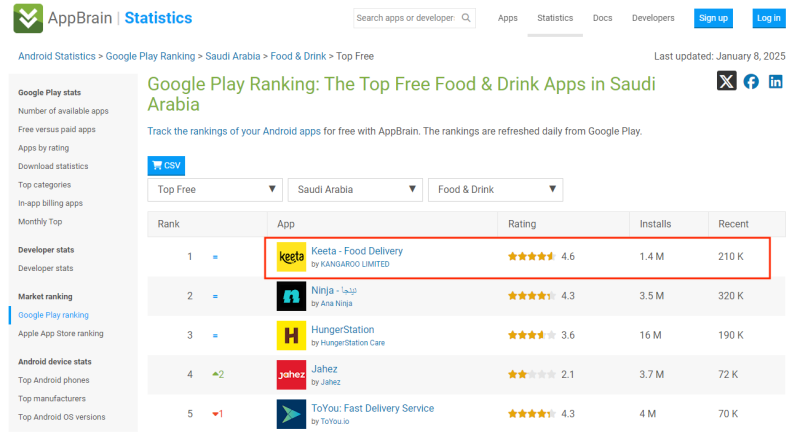Screen dimensions: 800x432
Task: Open the Keeta app icon
Action: (291, 257)
